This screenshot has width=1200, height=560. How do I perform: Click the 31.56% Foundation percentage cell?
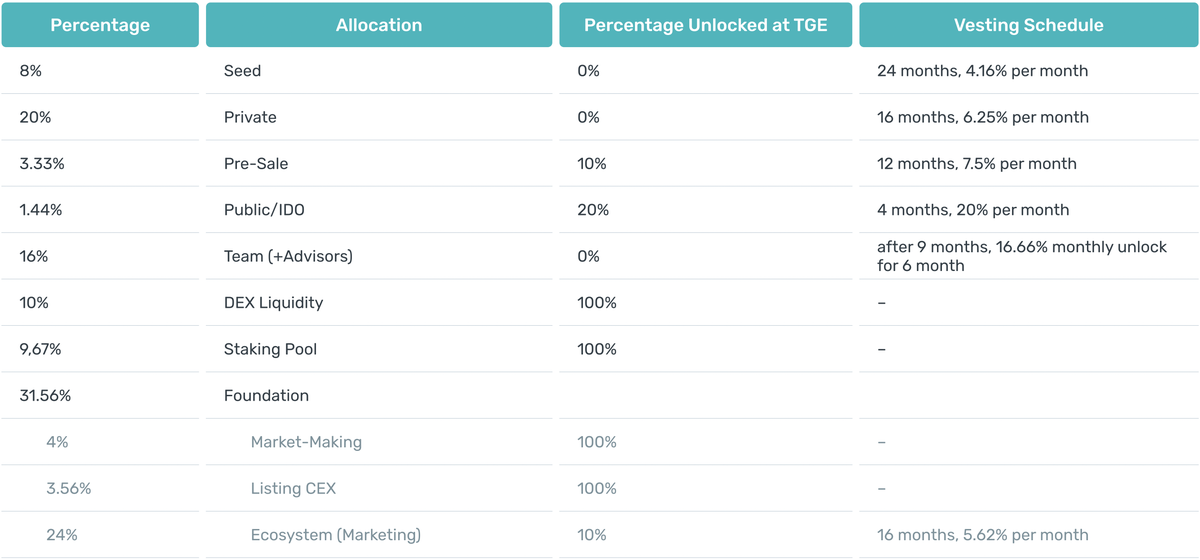[x=45, y=395]
